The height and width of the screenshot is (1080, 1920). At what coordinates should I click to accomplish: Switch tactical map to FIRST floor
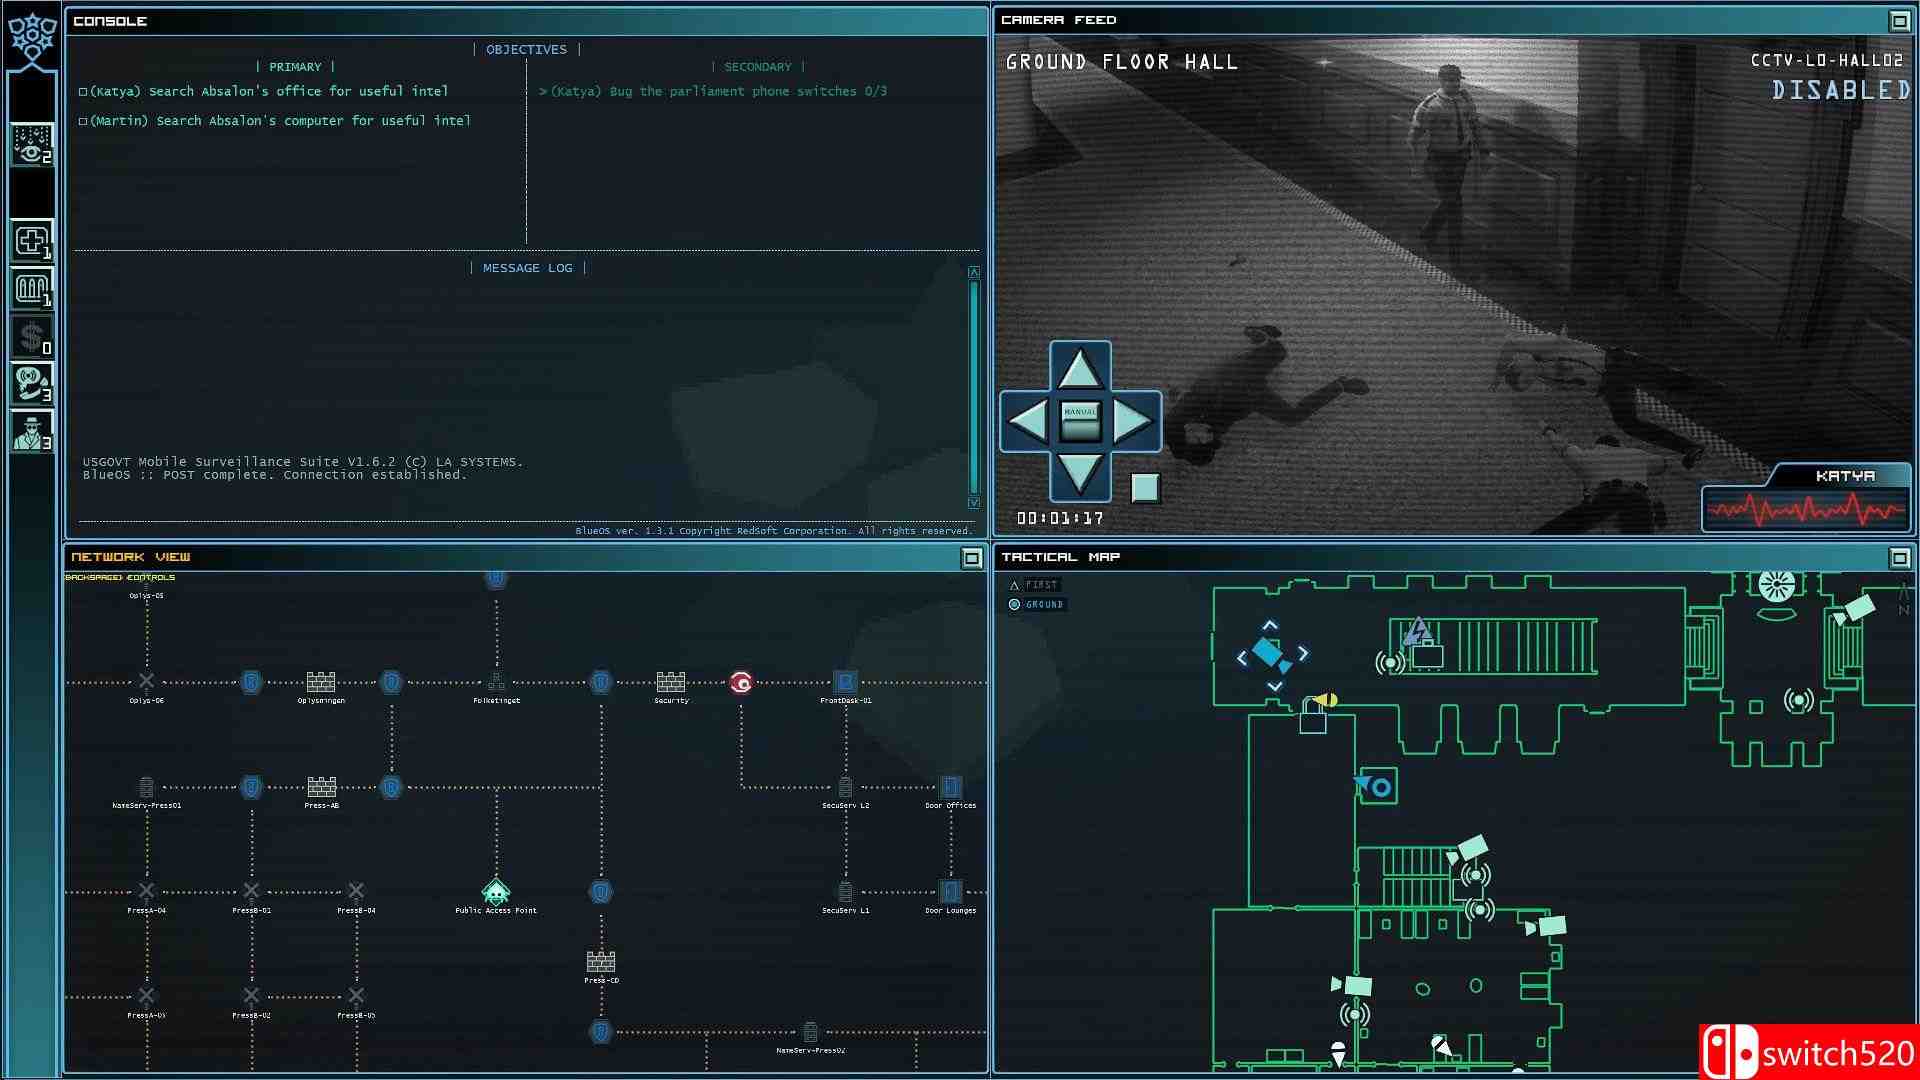1015,585
